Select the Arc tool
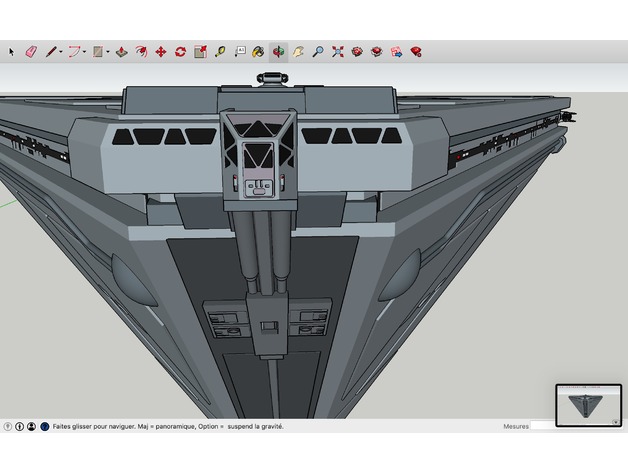 74,52
